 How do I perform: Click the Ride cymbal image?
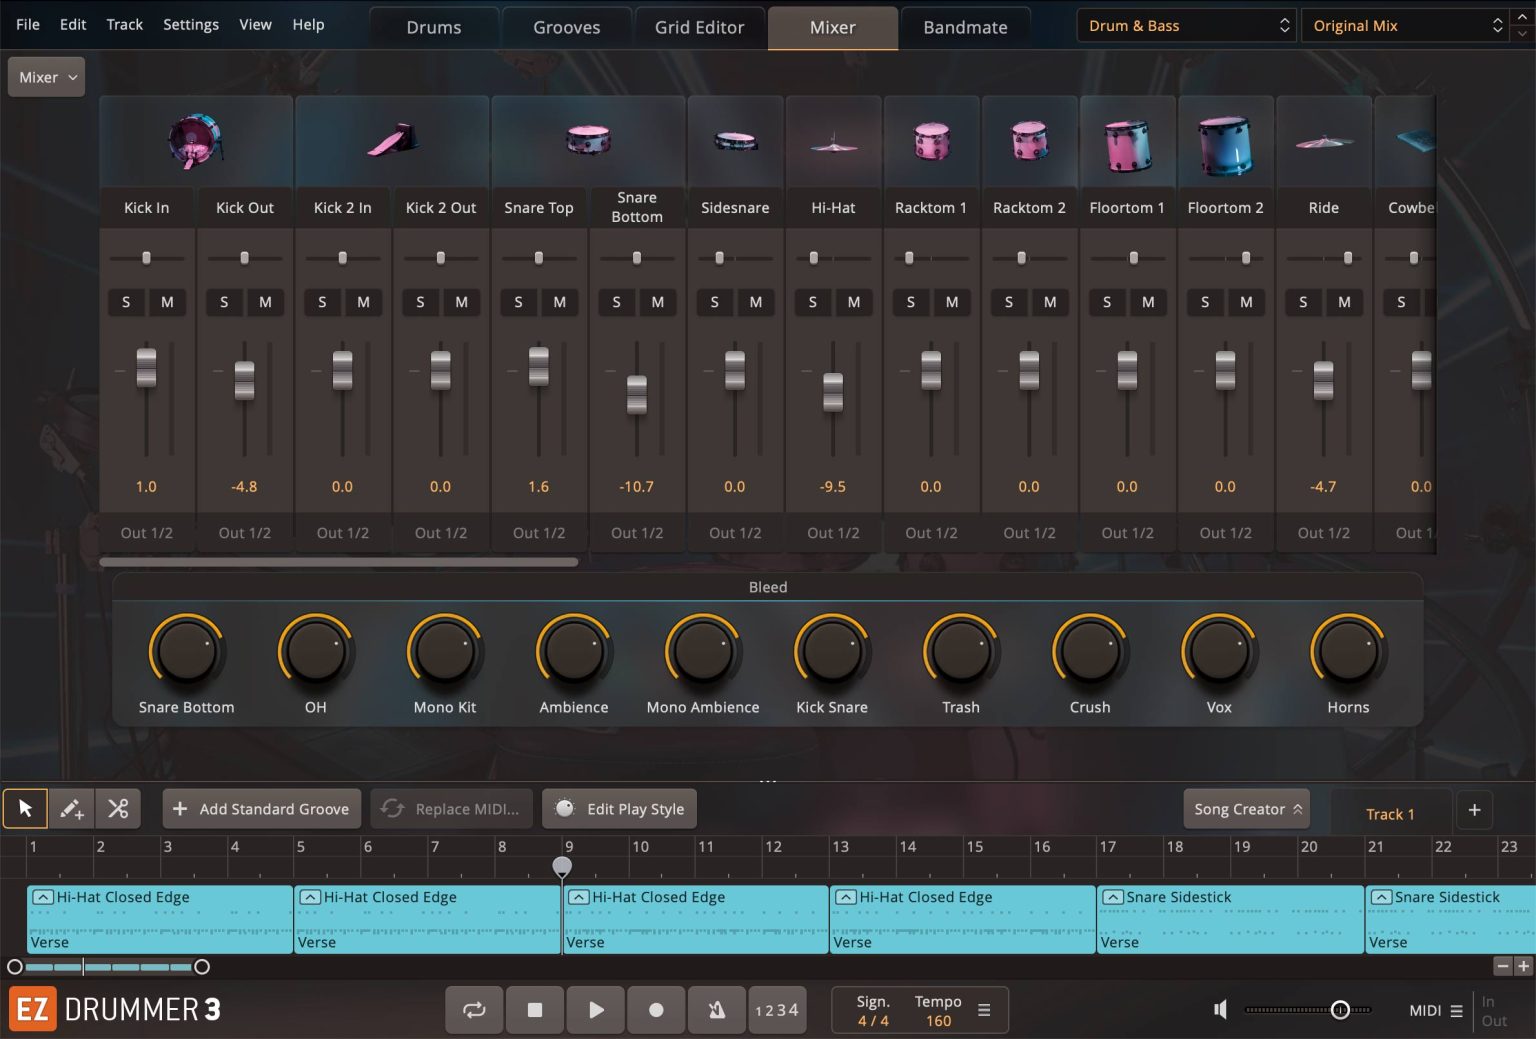pos(1323,143)
